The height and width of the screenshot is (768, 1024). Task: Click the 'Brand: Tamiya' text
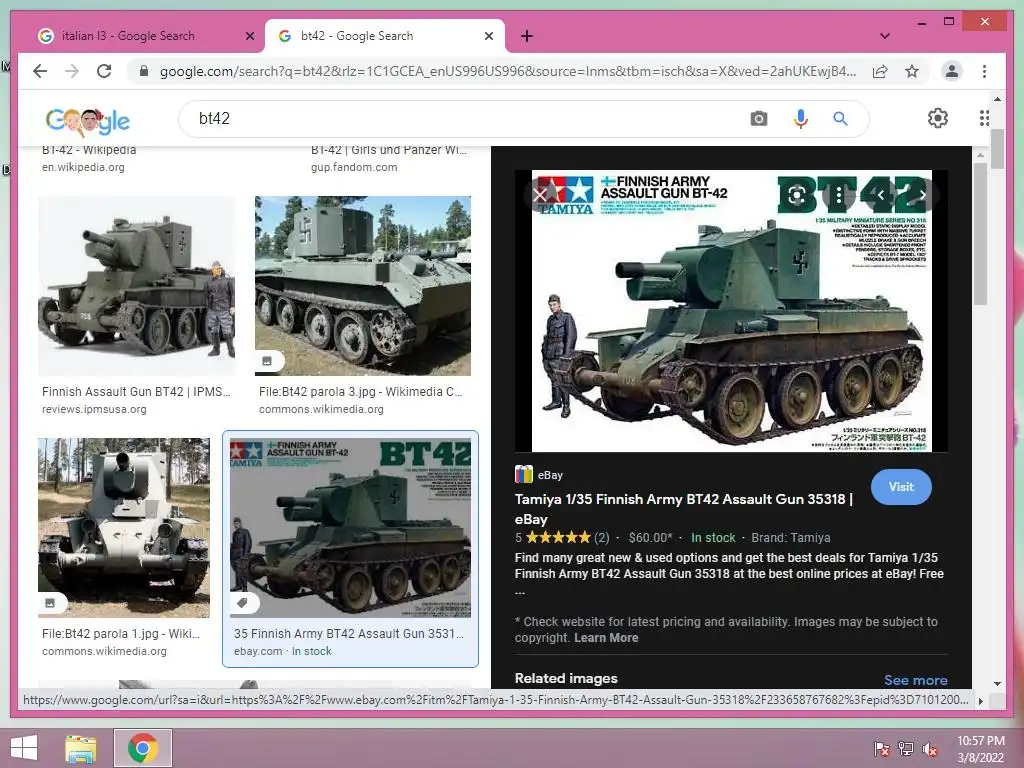[791, 537]
